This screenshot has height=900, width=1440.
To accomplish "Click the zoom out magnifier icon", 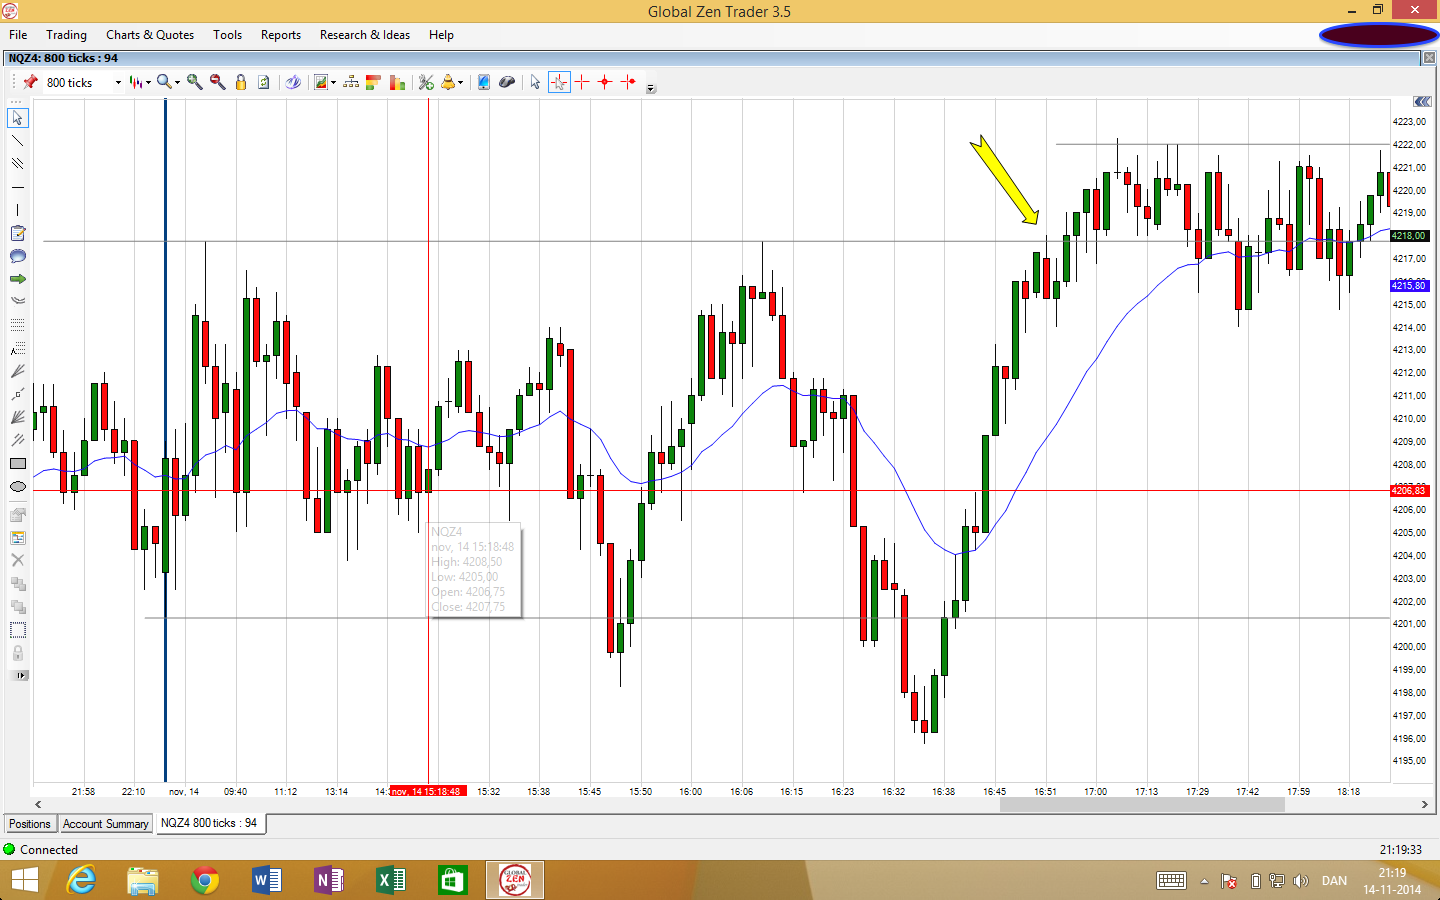I will pyautogui.click(x=217, y=82).
